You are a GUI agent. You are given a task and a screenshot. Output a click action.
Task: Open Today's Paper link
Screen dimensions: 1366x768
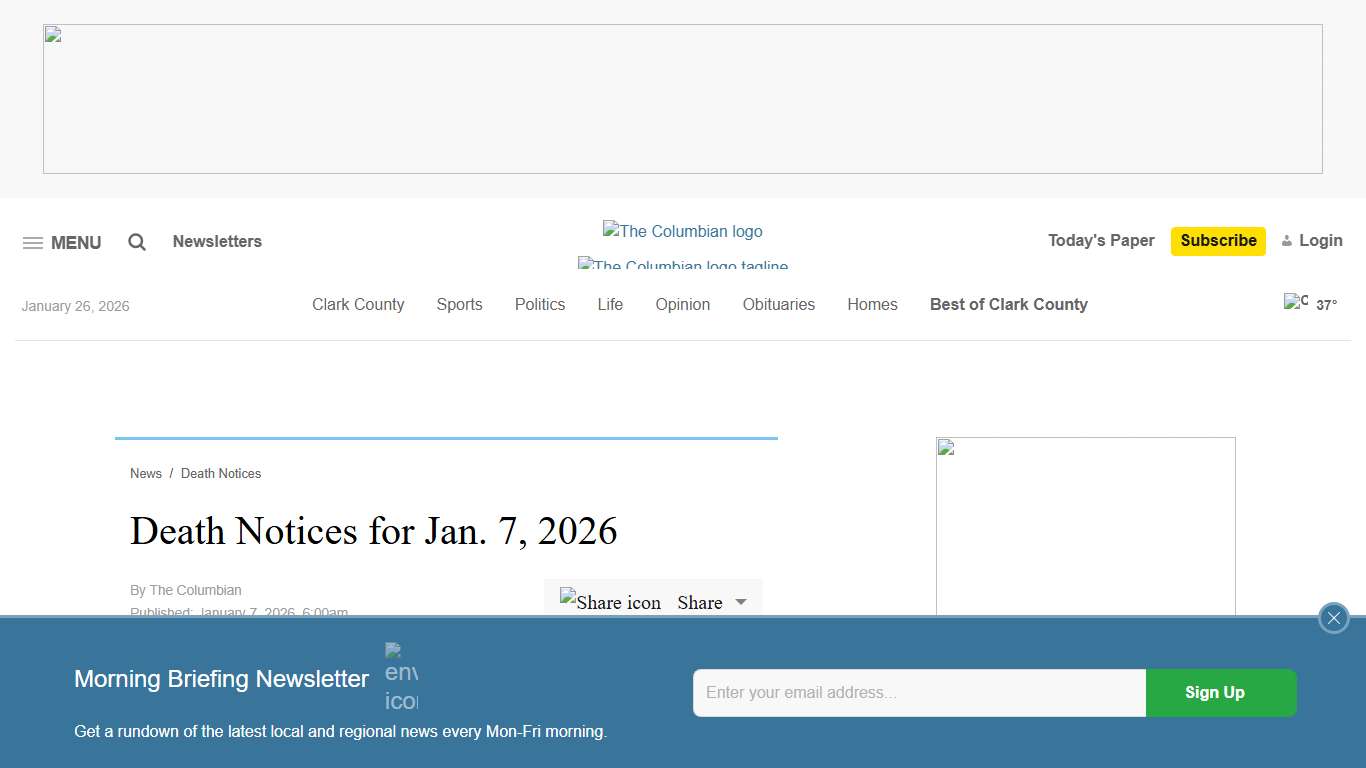[x=1100, y=240]
